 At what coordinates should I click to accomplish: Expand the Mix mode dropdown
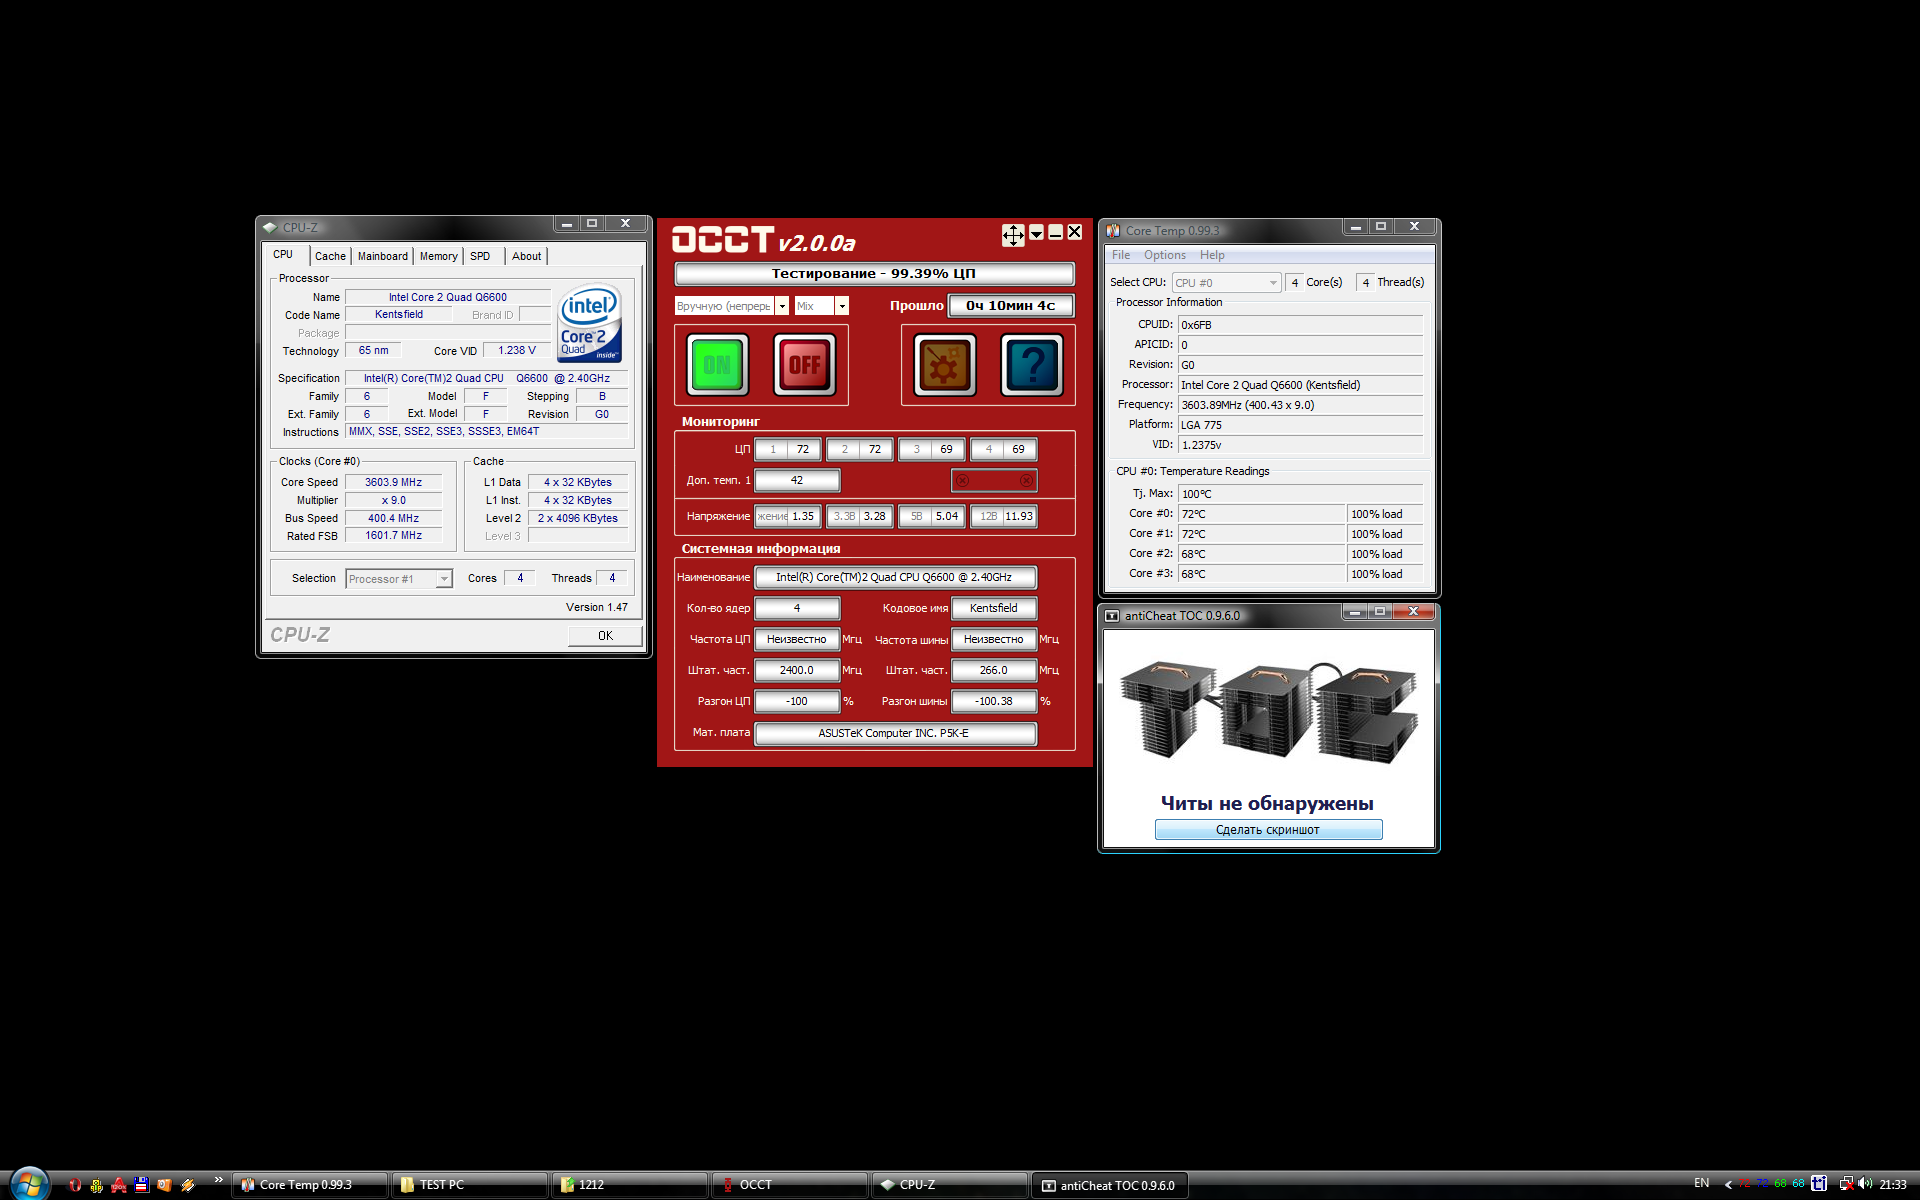click(x=842, y=306)
